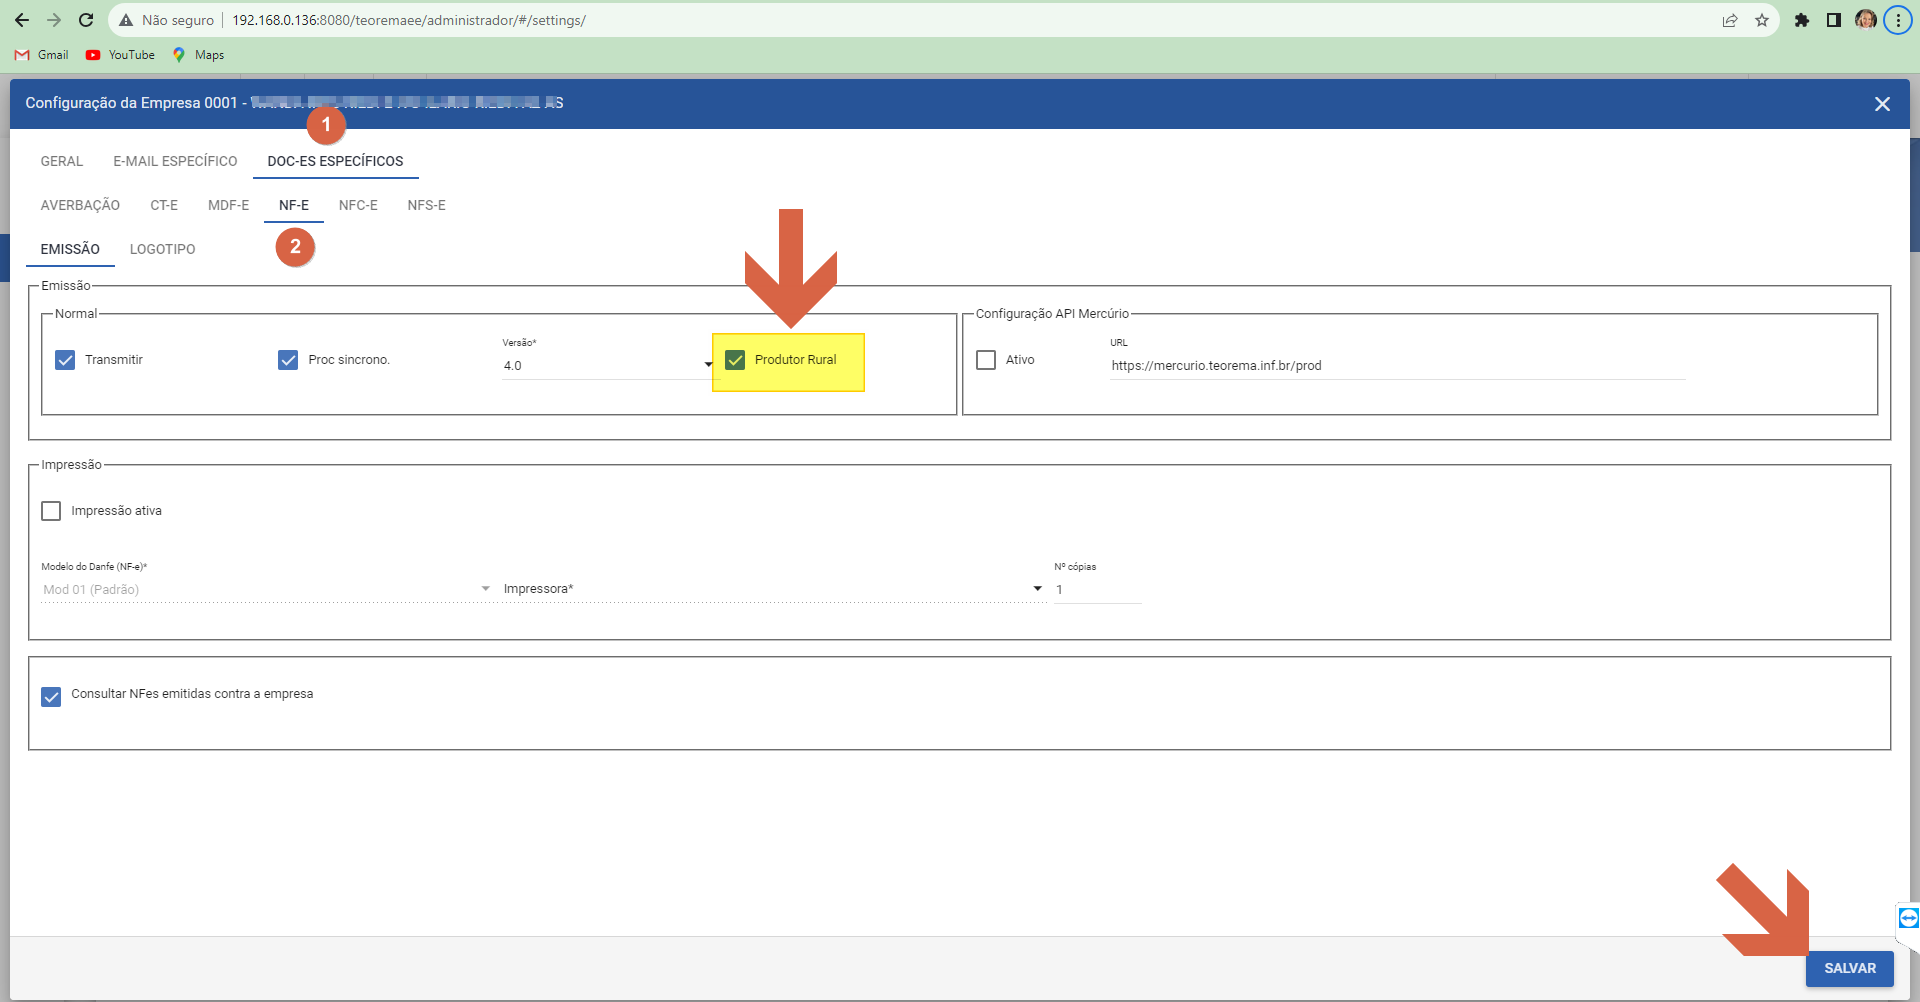Select the EMISSÃO tab

70,249
